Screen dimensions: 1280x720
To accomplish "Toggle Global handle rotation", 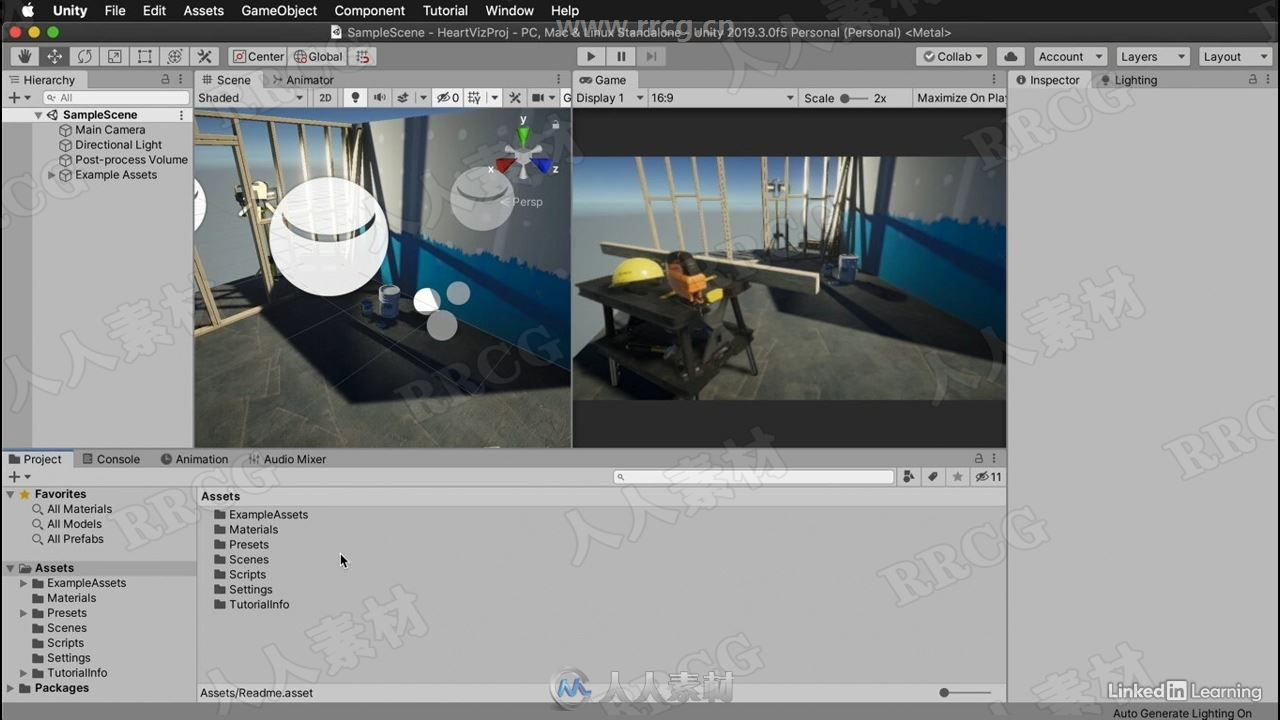I will [x=317, y=57].
